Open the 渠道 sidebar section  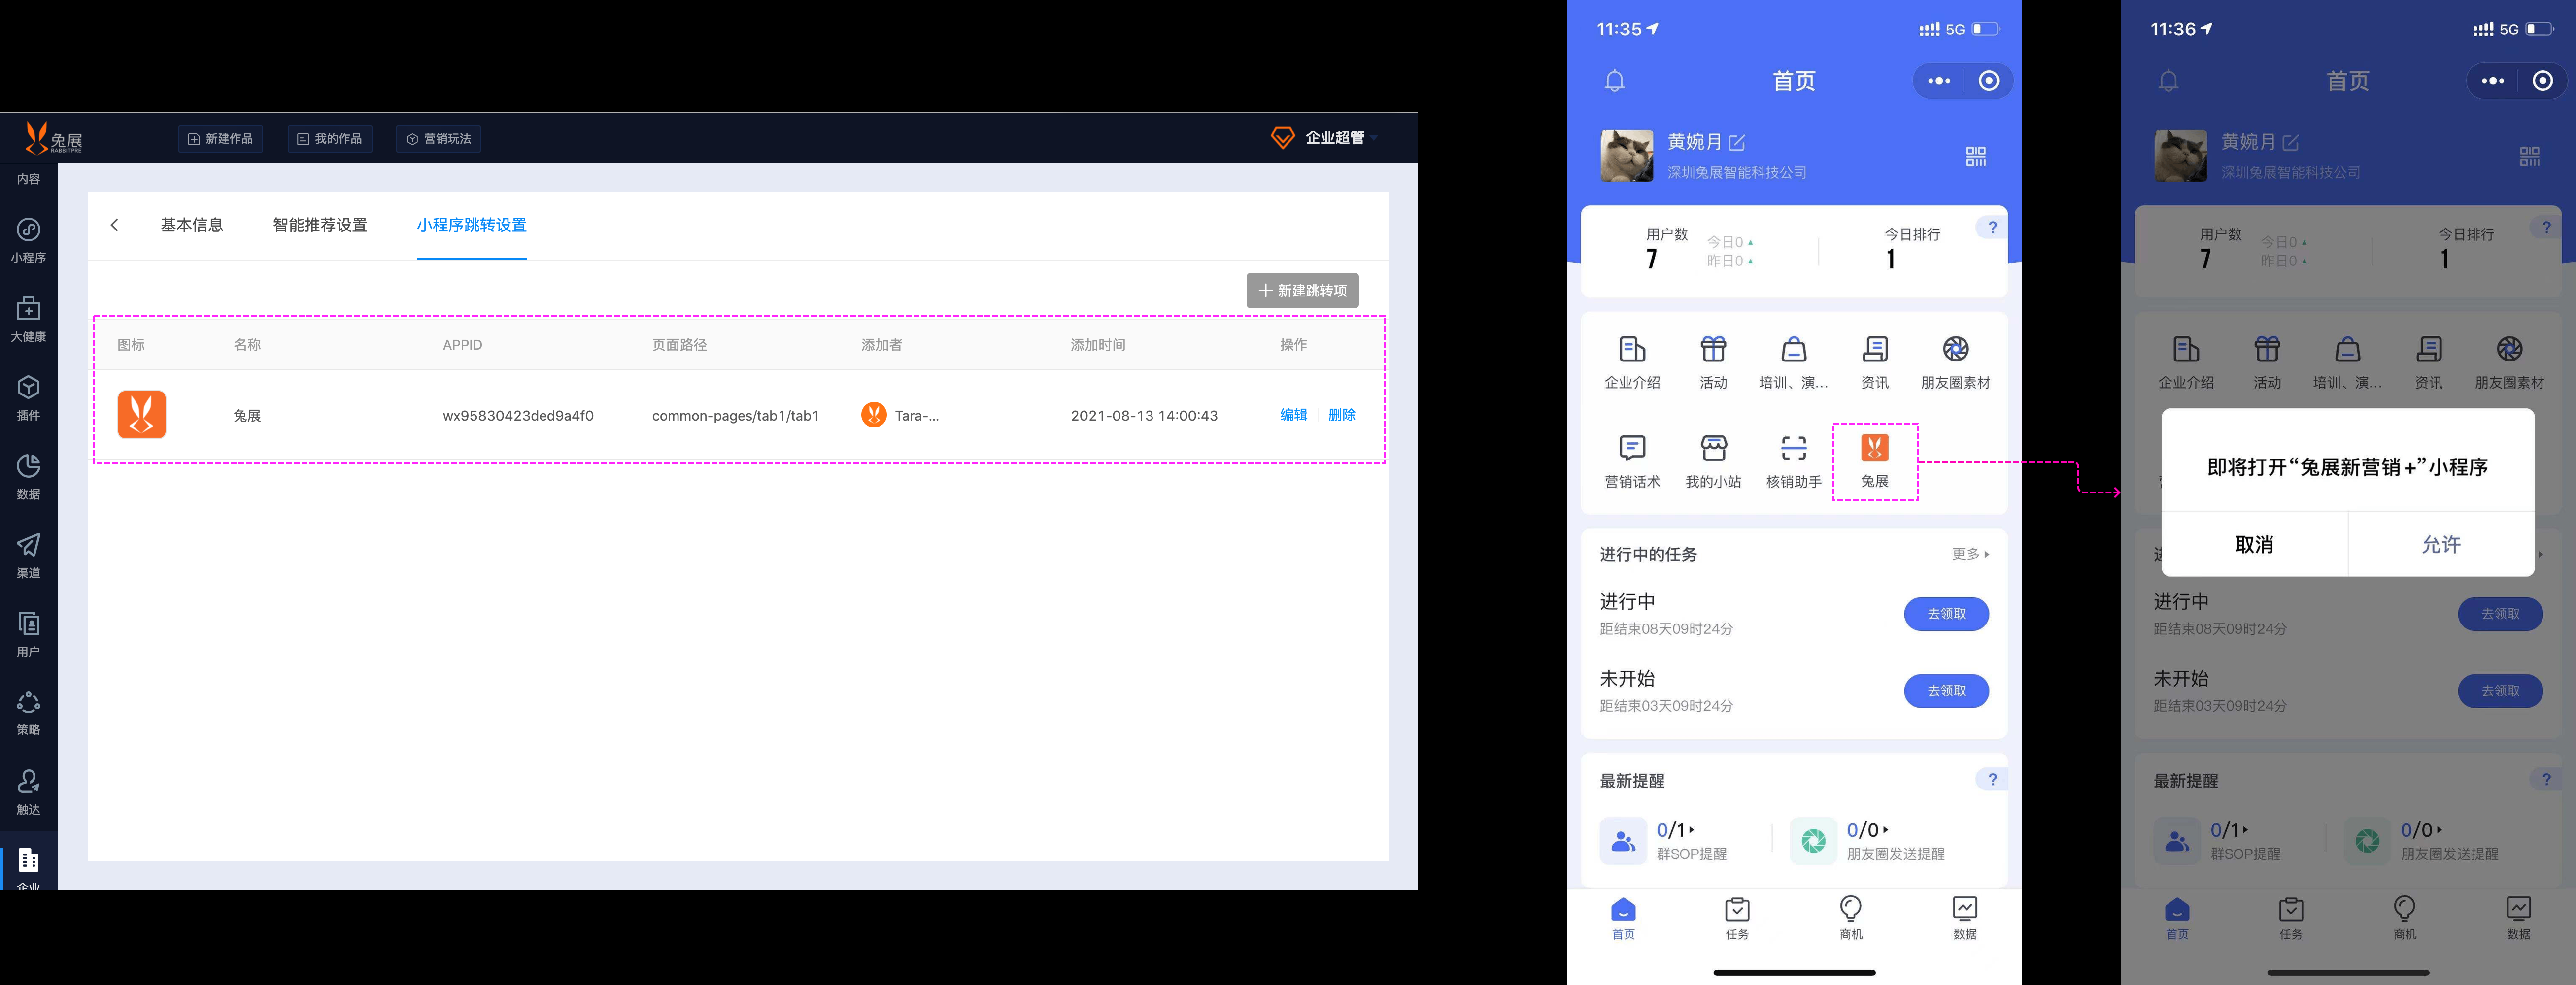(x=28, y=556)
